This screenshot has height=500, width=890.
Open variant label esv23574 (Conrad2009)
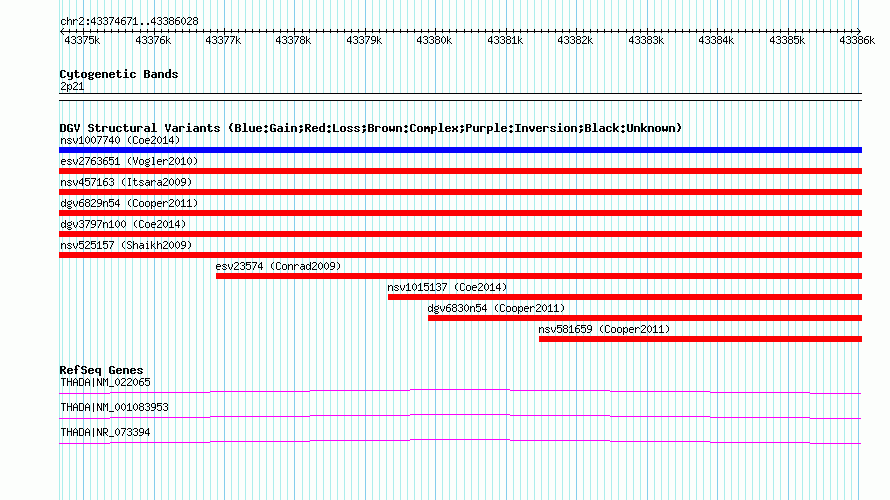click(x=278, y=266)
